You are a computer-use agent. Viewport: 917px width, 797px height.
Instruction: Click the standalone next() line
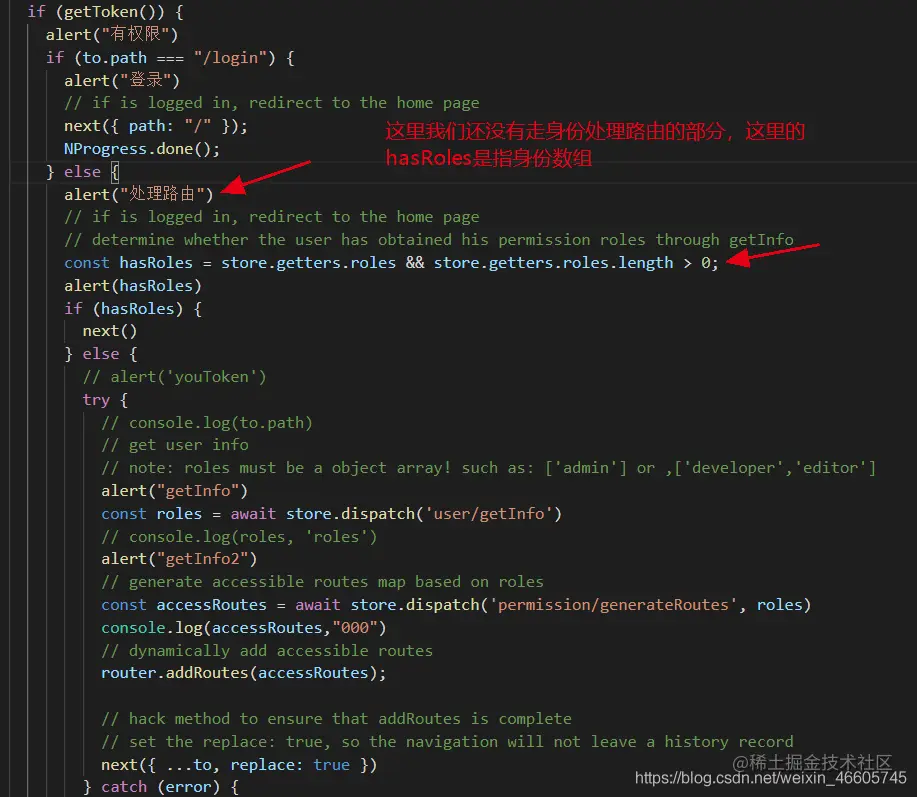(x=110, y=331)
